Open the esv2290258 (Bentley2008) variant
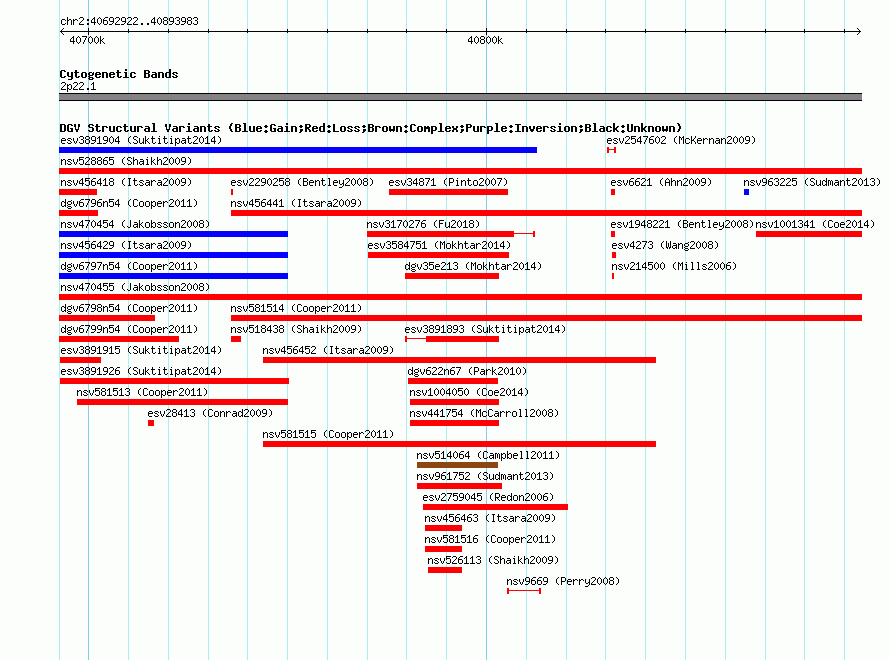890x660 pixels. [x=302, y=182]
